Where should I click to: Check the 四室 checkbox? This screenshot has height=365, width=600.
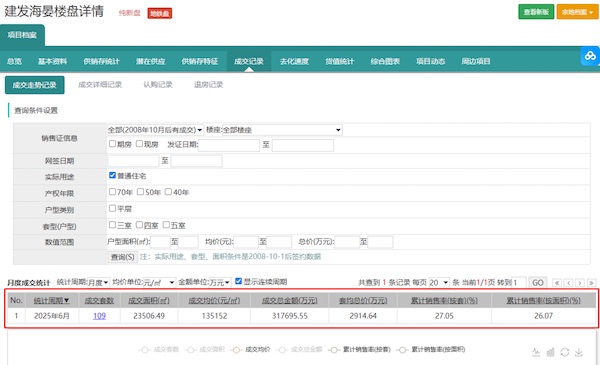[x=139, y=225]
